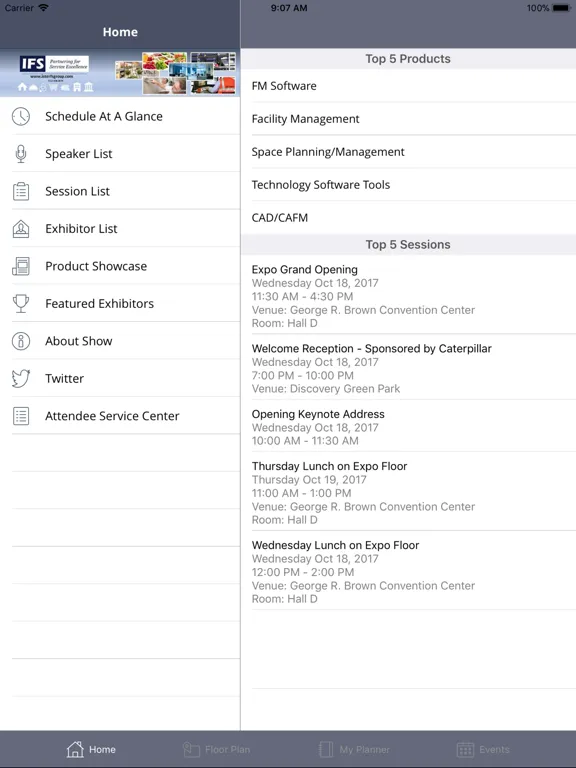Image resolution: width=576 pixels, height=768 pixels.
Task: Select Space Planning/Management product
Action: point(408,152)
